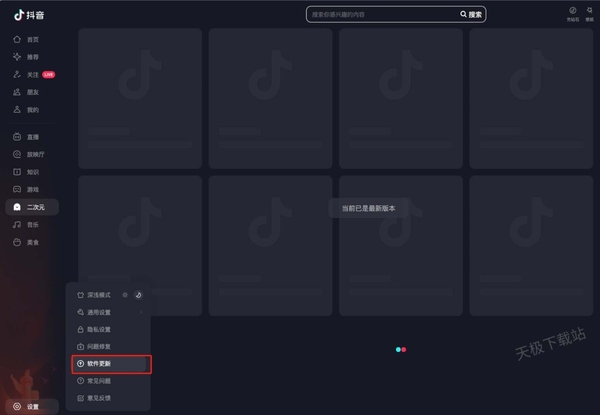Open 音乐 music category
Image resolution: width=600 pixels, height=415 pixels.
(x=32, y=225)
